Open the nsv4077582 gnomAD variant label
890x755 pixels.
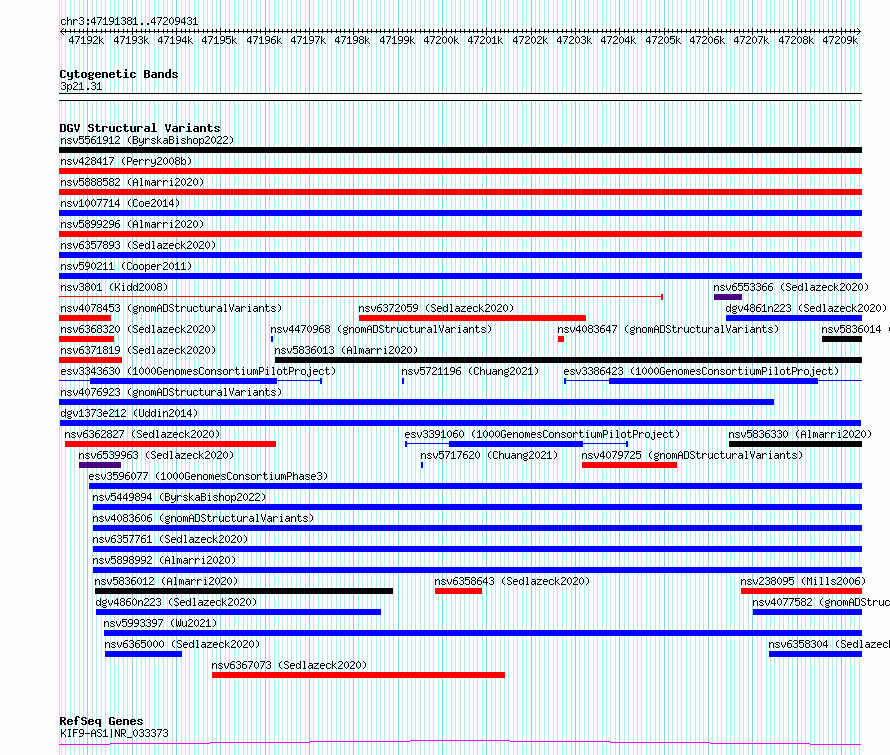[x=821, y=602]
